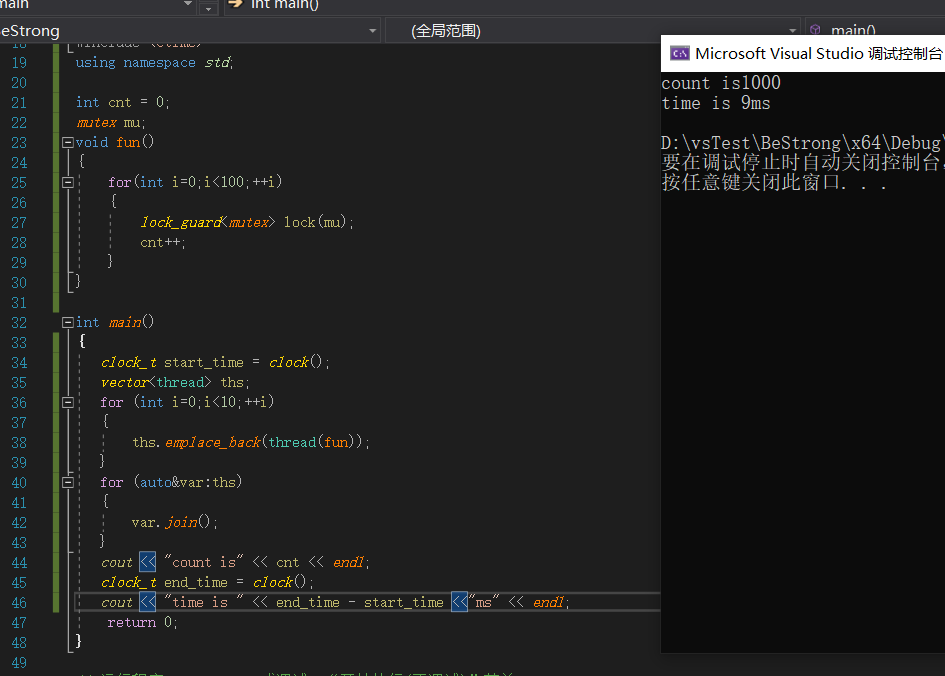The width and height of the screenshot is (945, 676).
Task: Collapse the for loop at line 25
Action: tap(68, 183)
